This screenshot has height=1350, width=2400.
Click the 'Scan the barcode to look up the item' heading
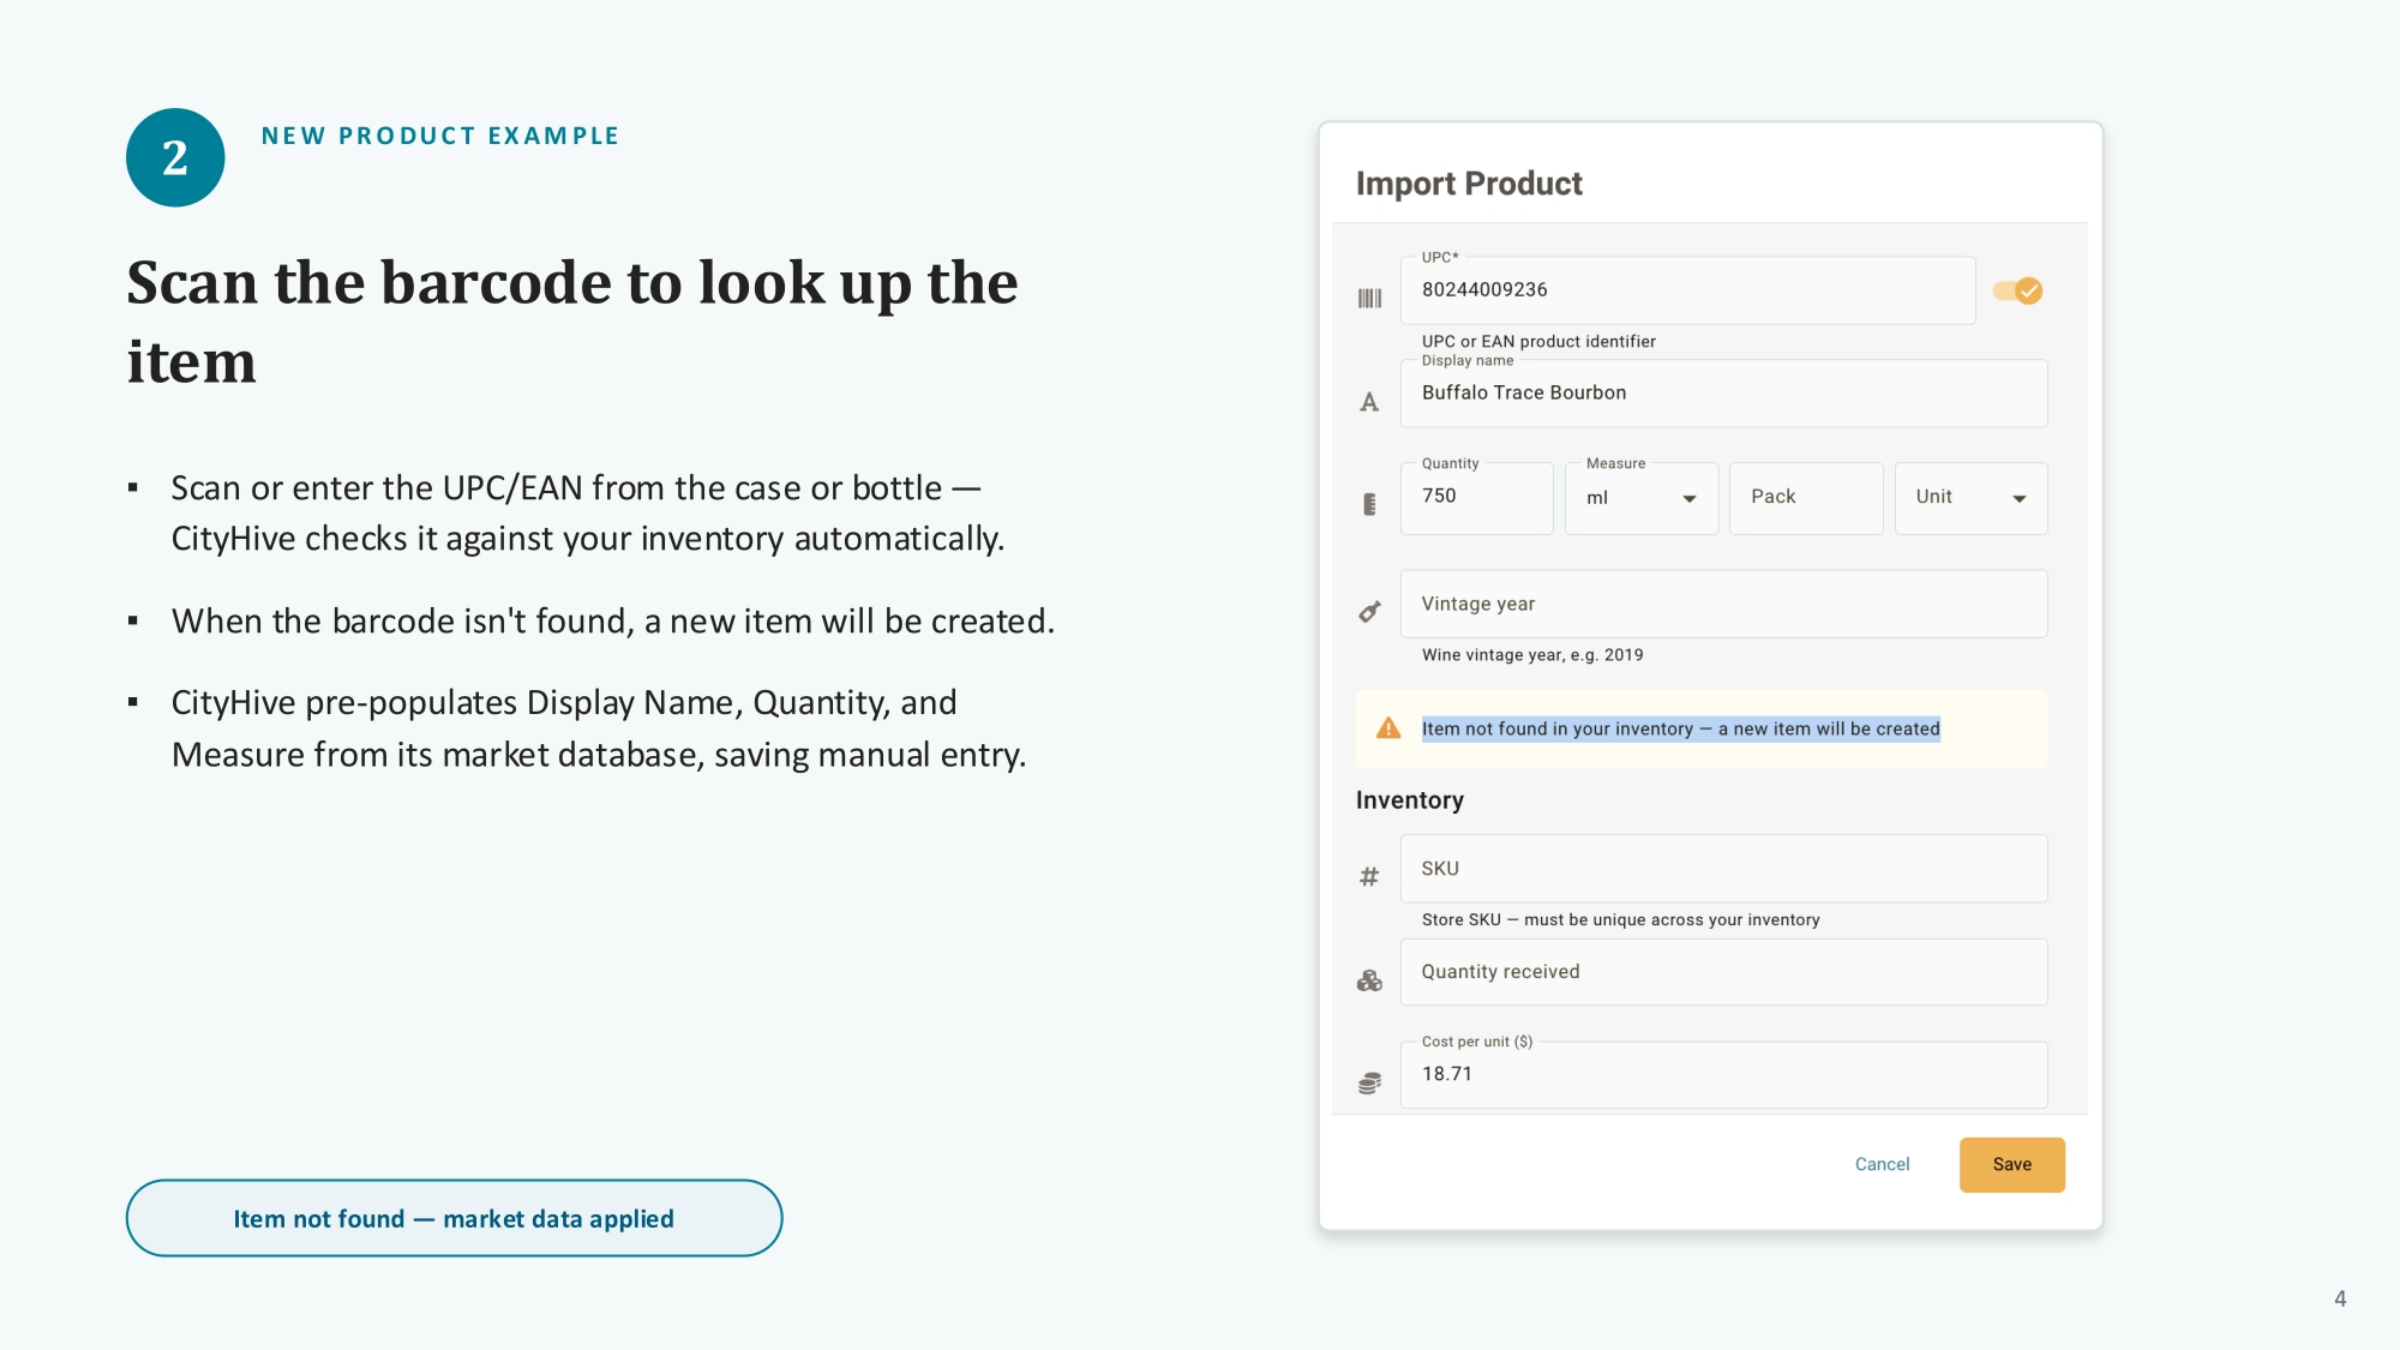[572, 321]
